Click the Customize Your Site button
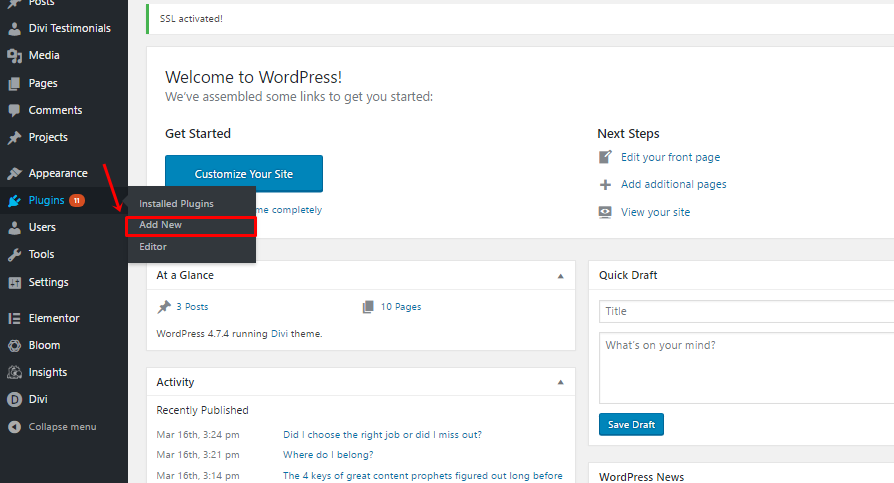This screenshot has height=483, width=894. click(244, 174)
